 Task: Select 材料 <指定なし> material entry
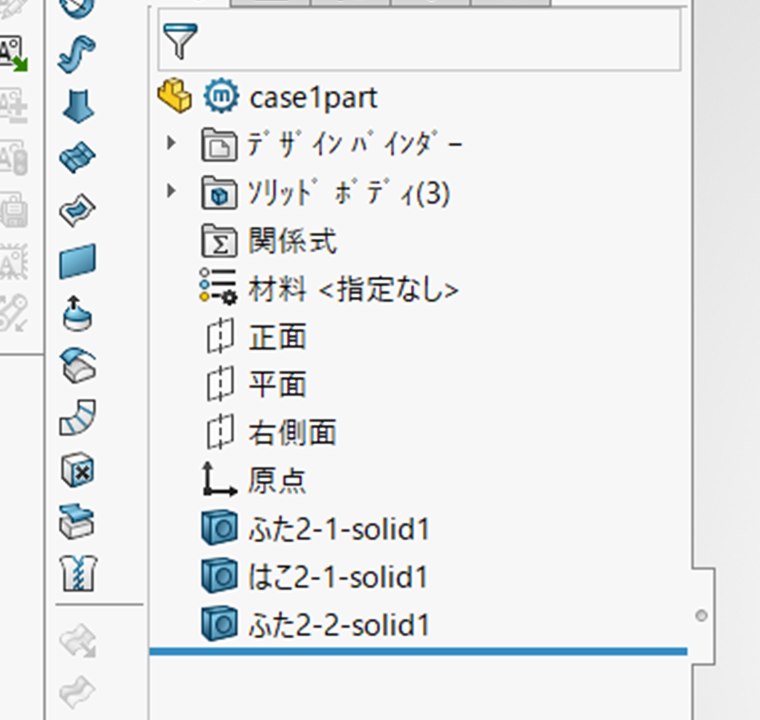pos(353,289)
